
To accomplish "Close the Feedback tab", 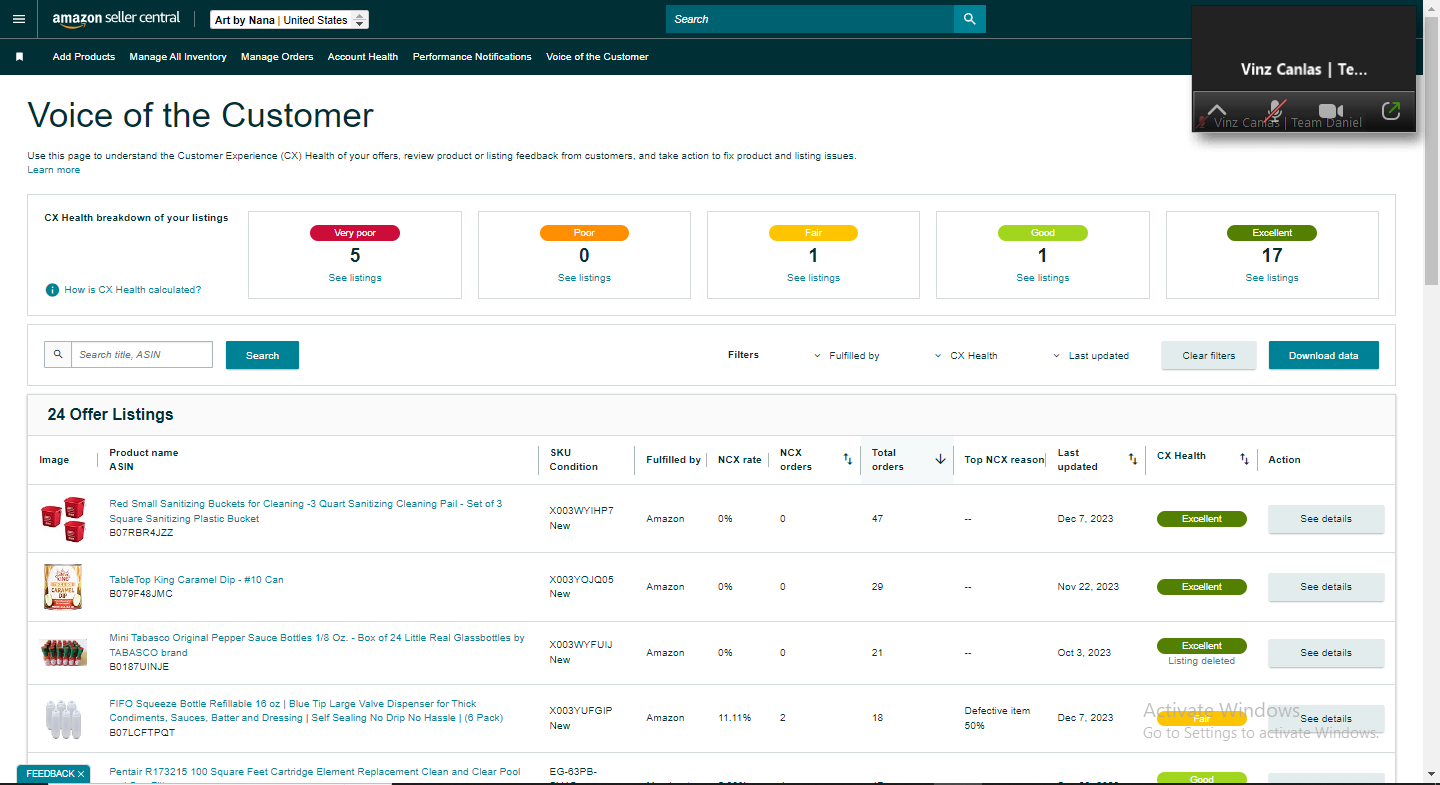I will (81, 774).
